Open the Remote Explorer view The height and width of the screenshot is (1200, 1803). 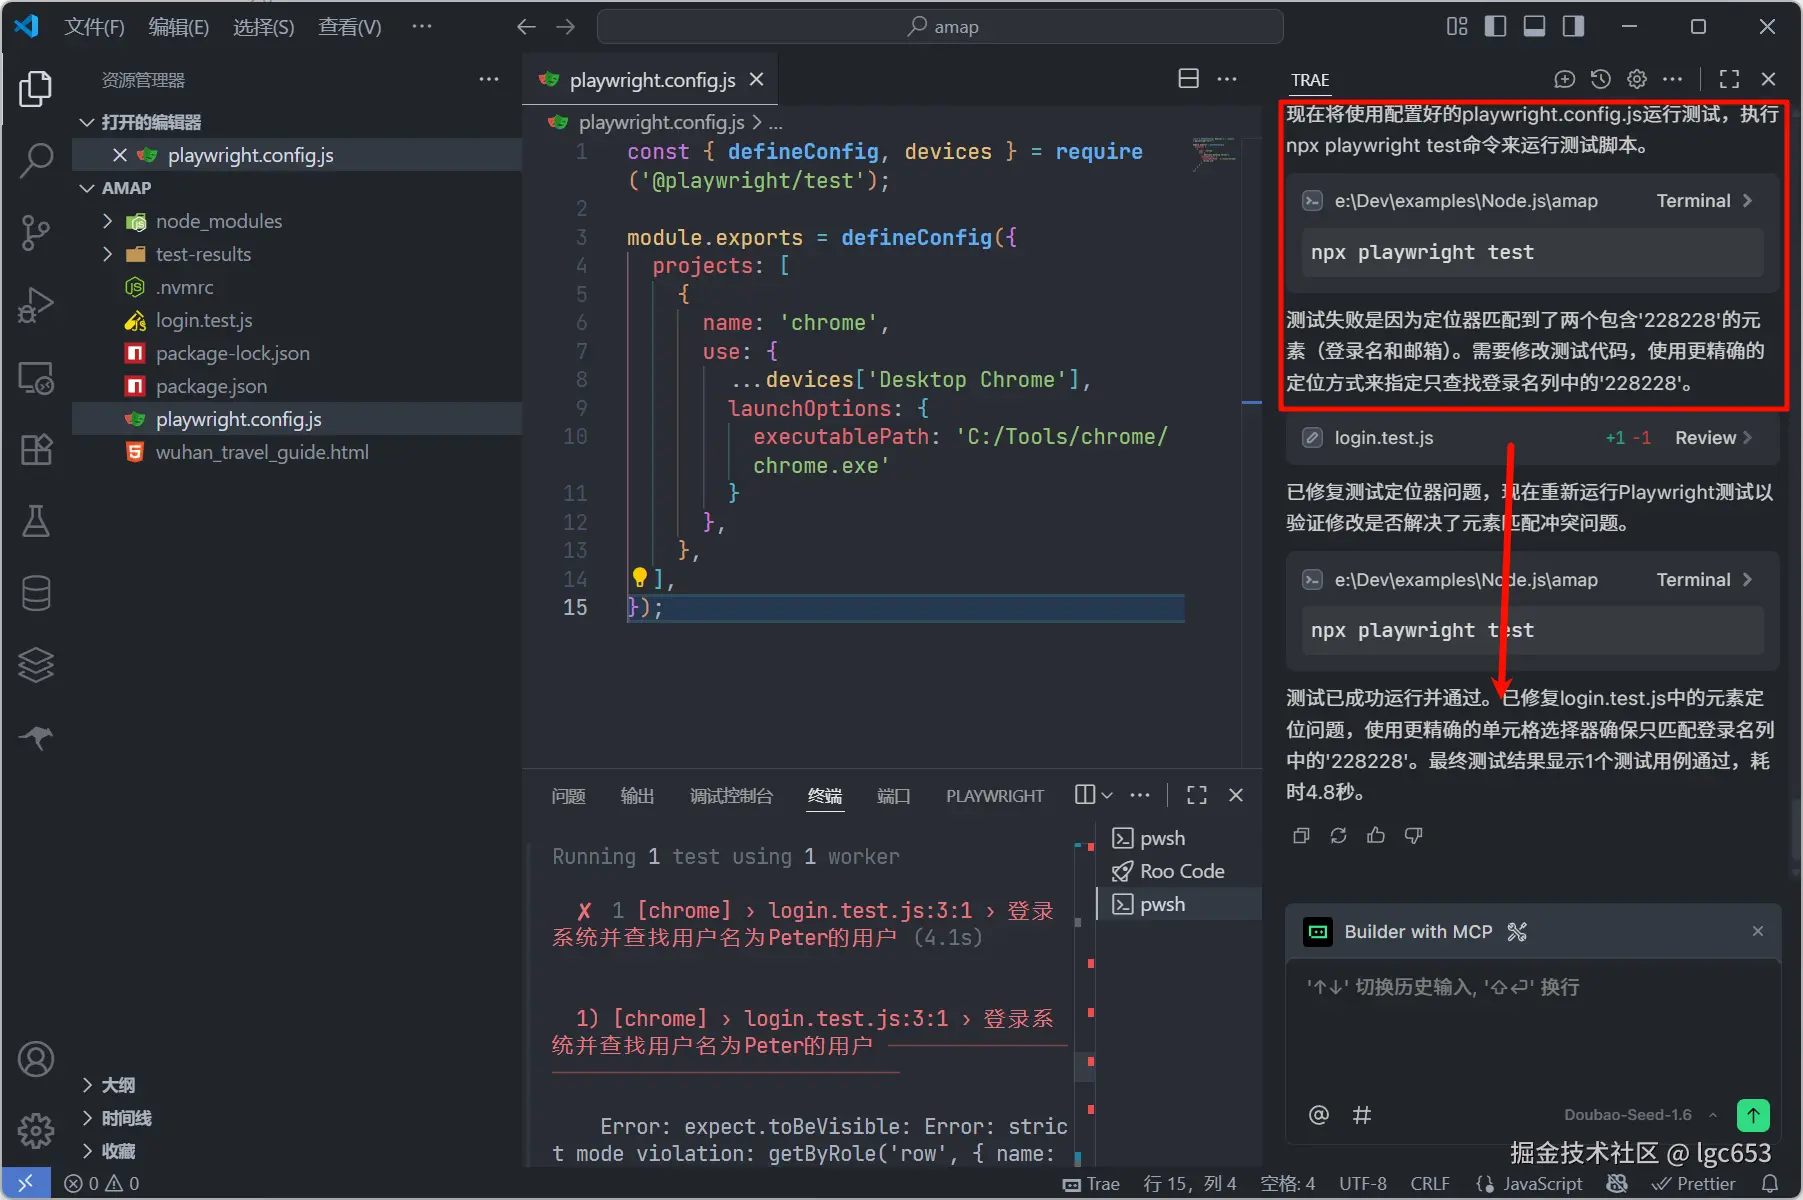(x=36, y=378)
